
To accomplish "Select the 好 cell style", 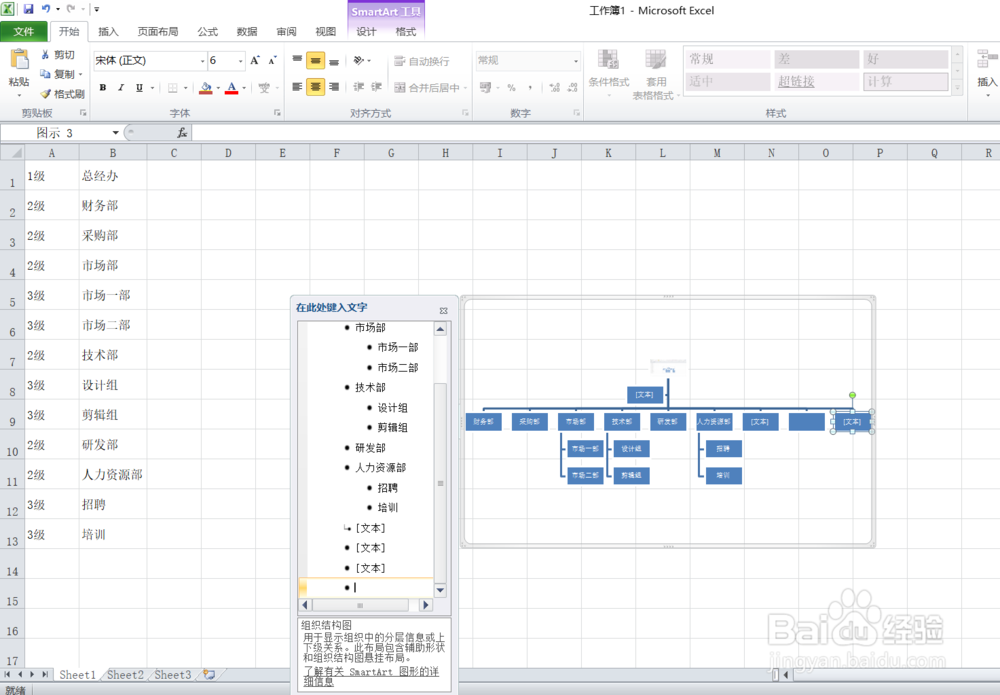I will pos(906,59).
